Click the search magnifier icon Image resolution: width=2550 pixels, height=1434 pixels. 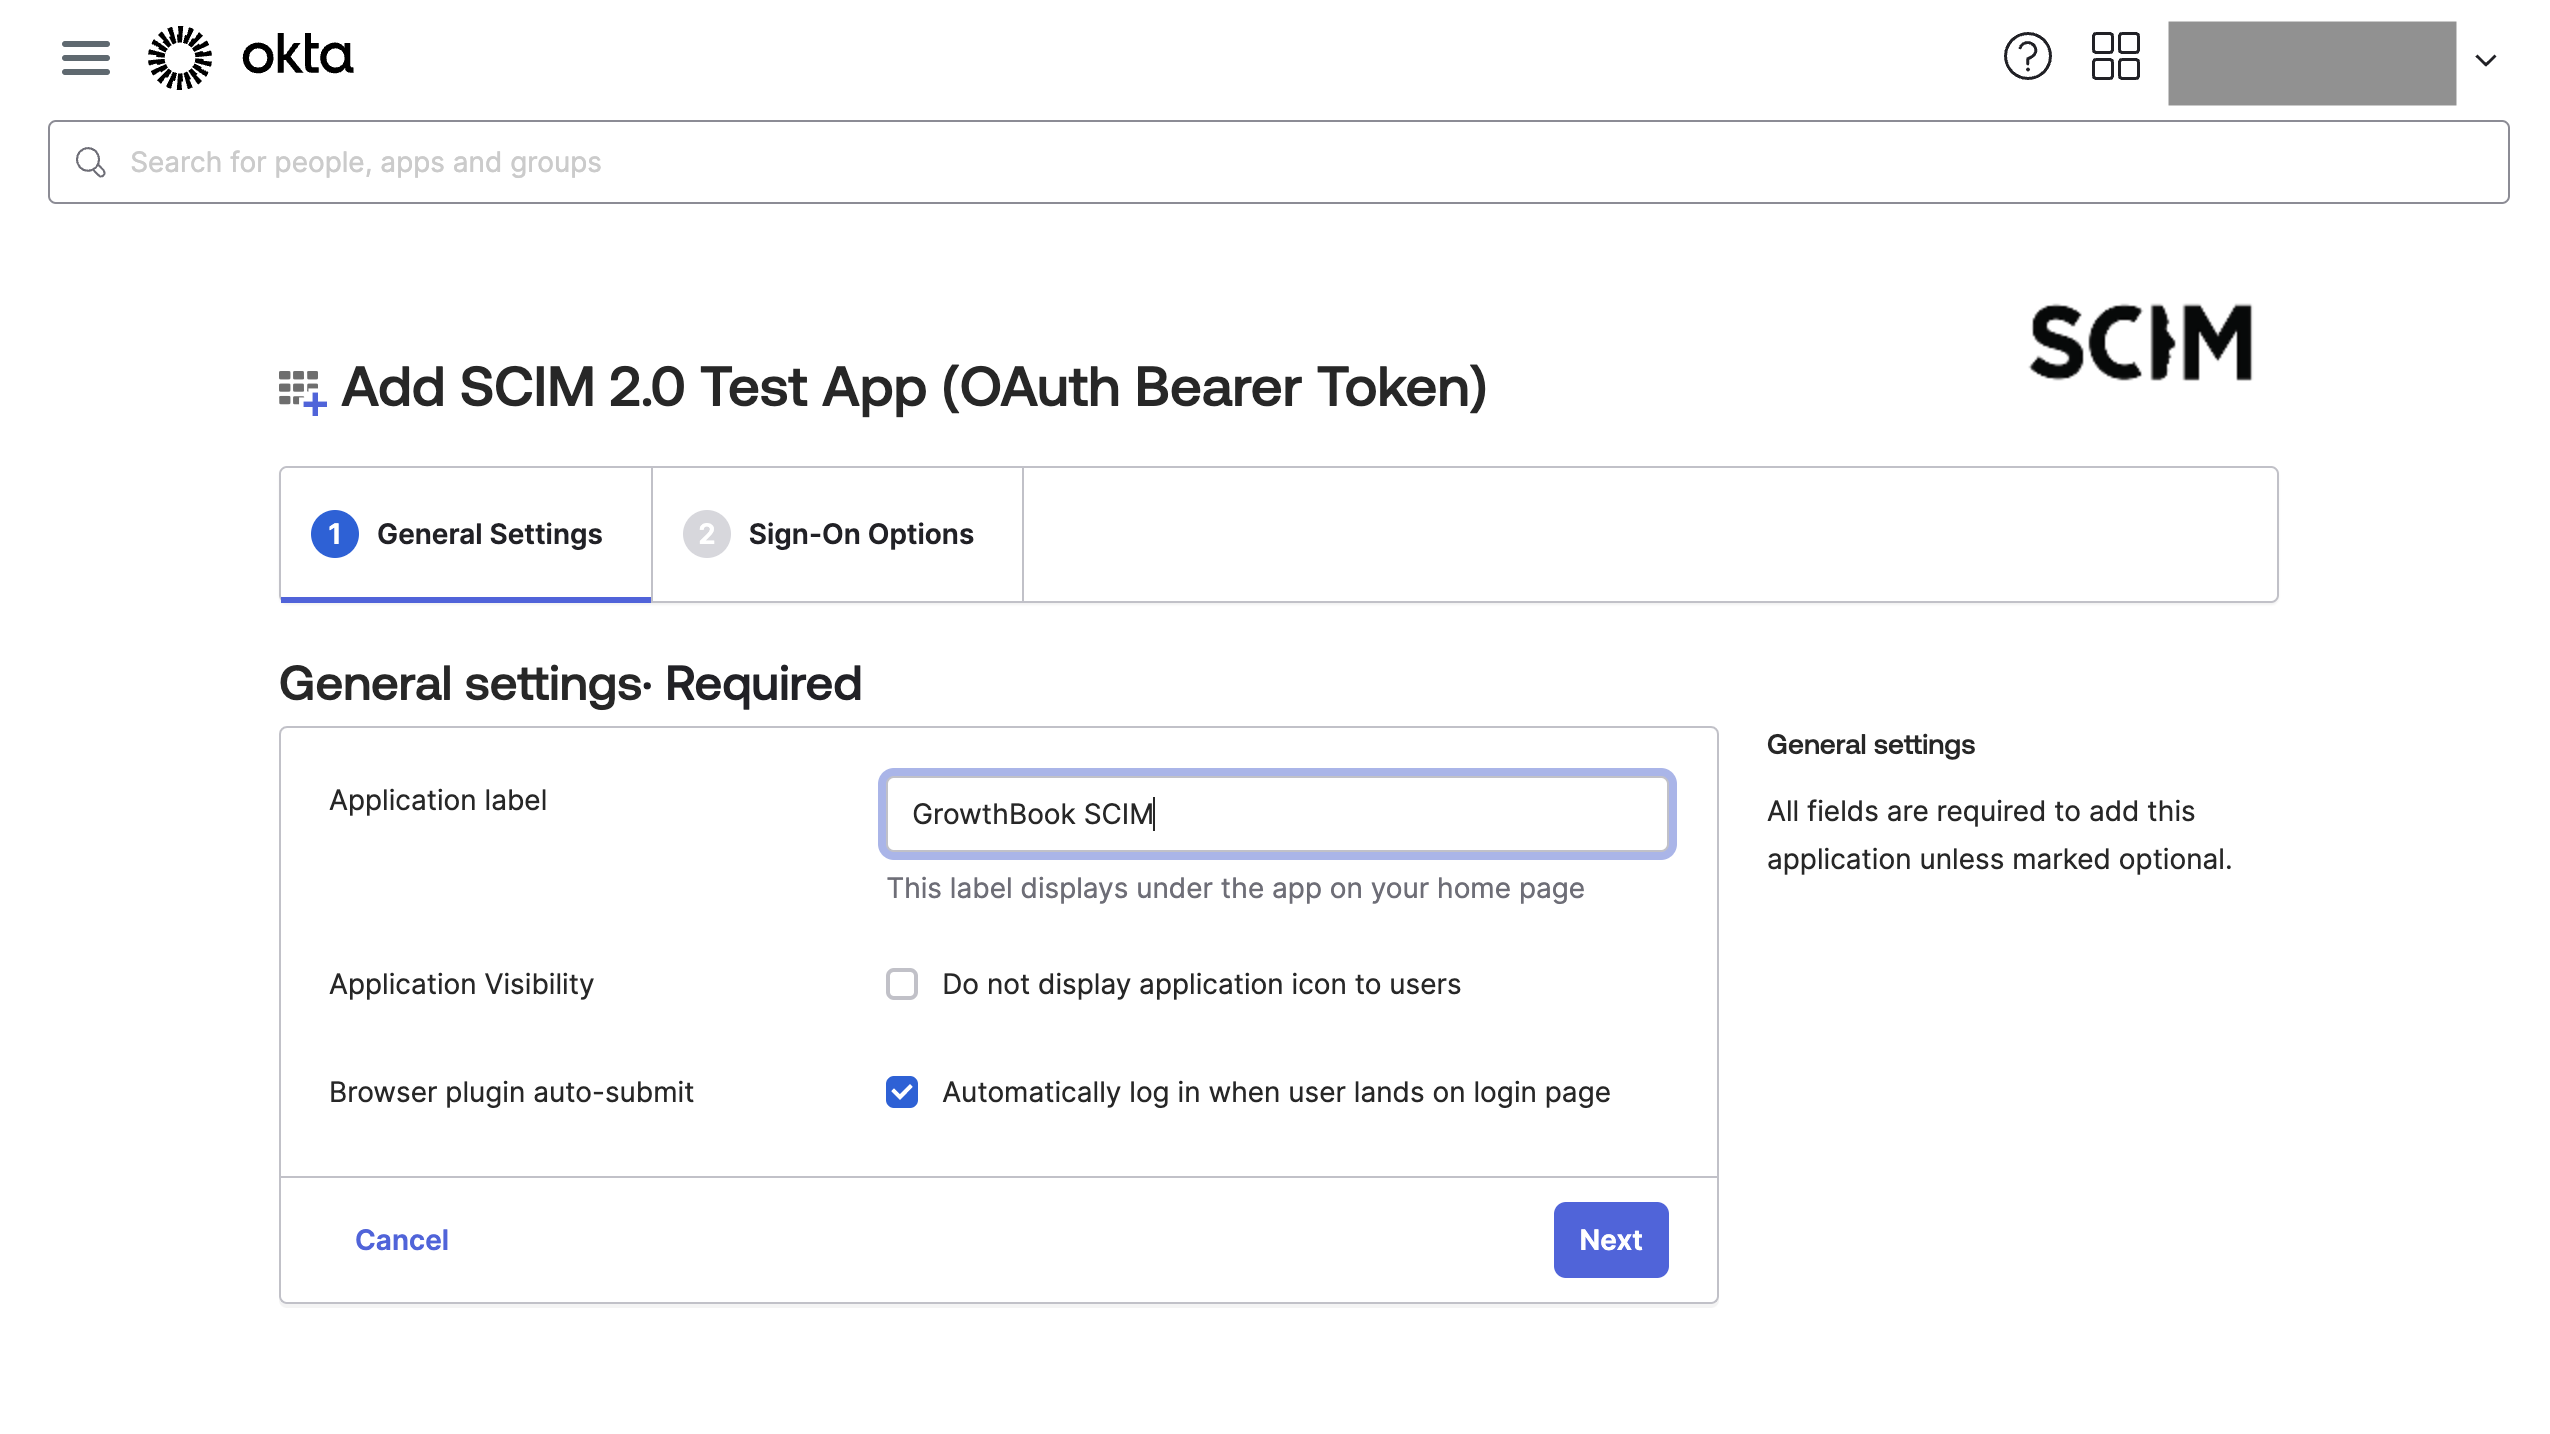pyautogui.click(x=91, y=162)
